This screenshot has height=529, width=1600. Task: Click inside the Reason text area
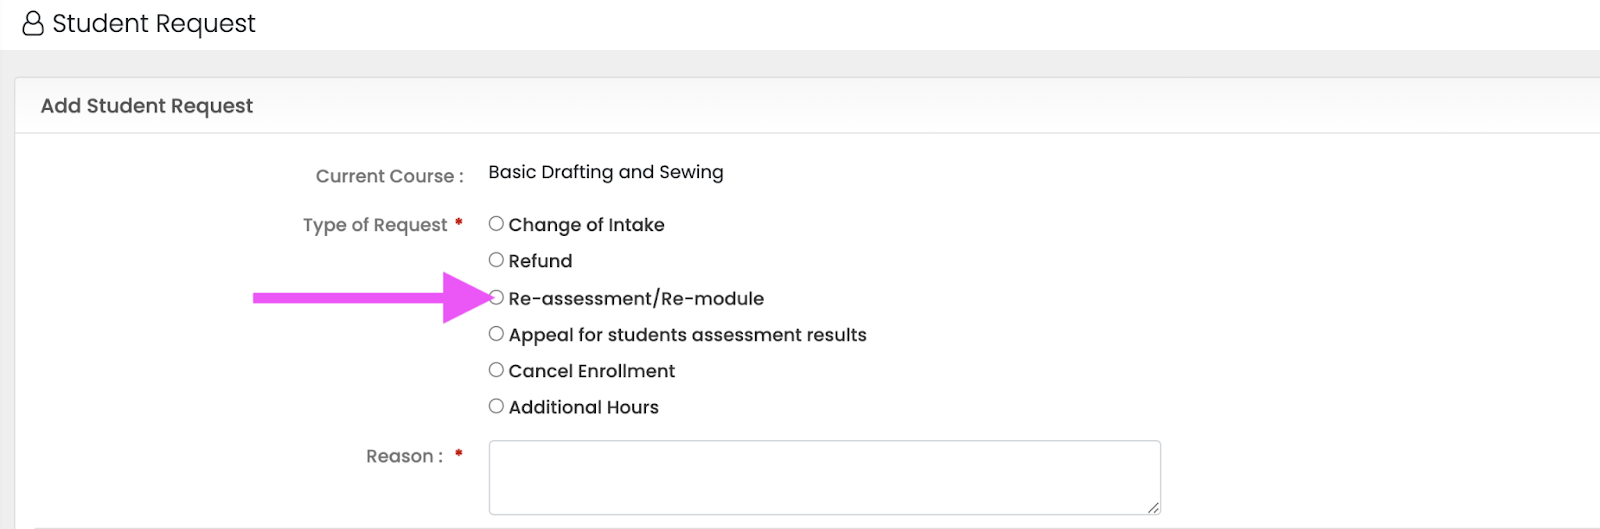coord(825,478)
